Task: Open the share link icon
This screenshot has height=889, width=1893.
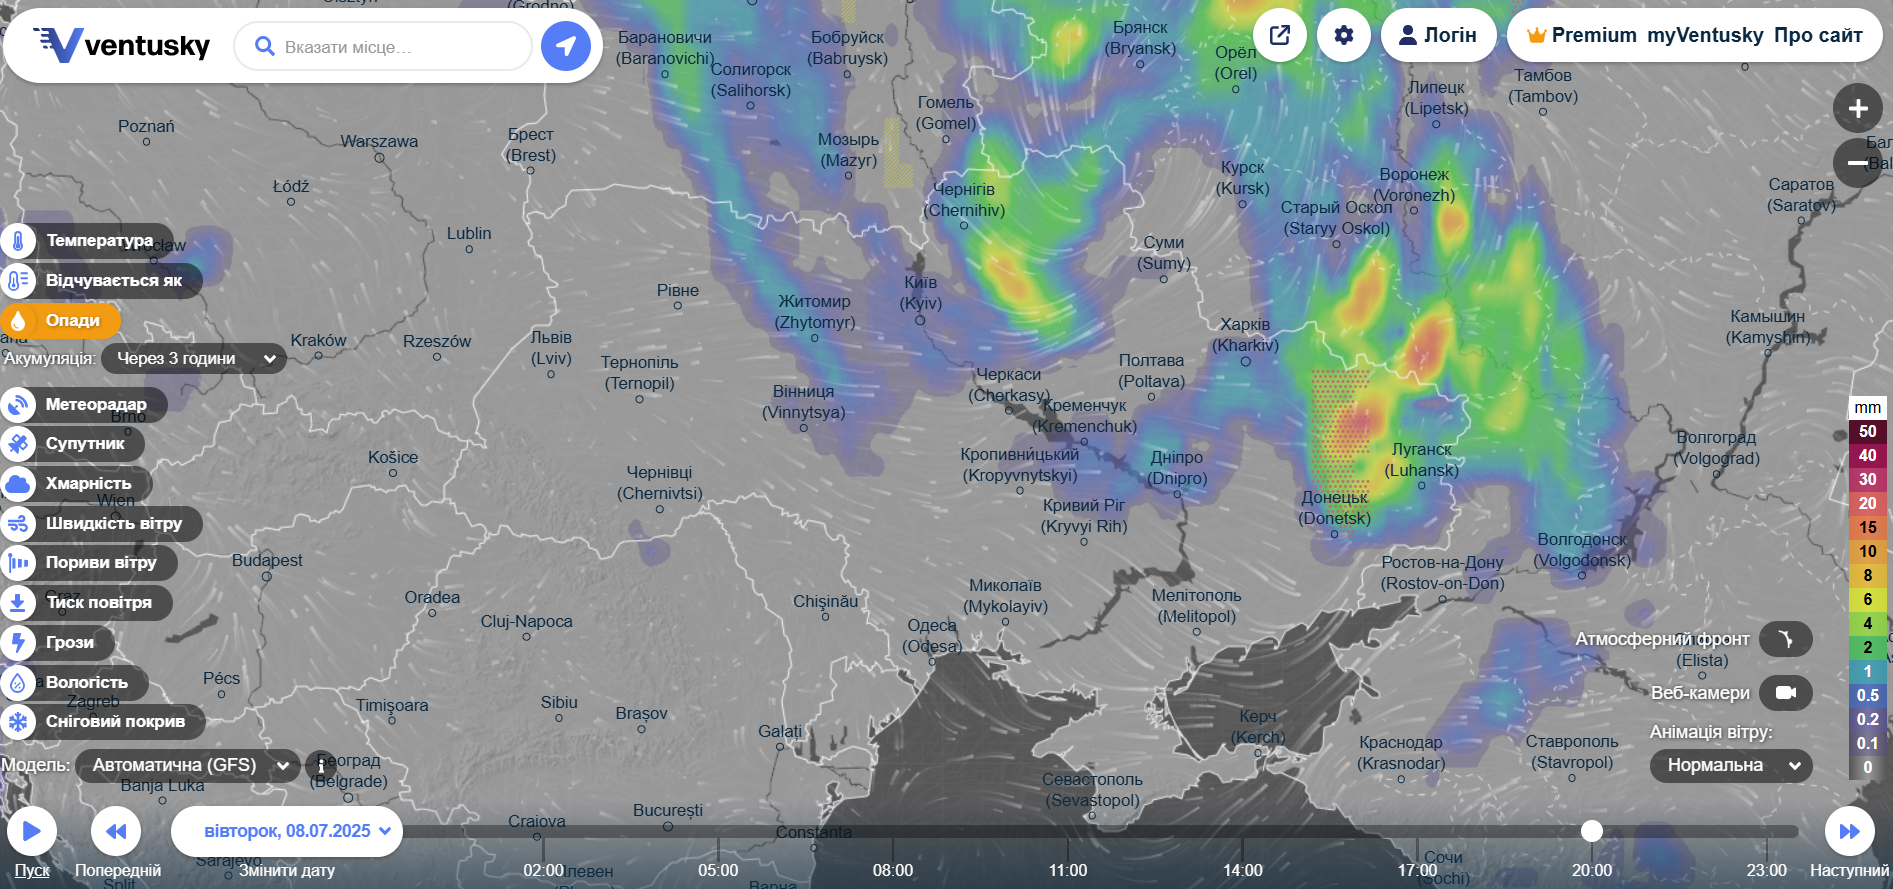Action: (1280, 35)
